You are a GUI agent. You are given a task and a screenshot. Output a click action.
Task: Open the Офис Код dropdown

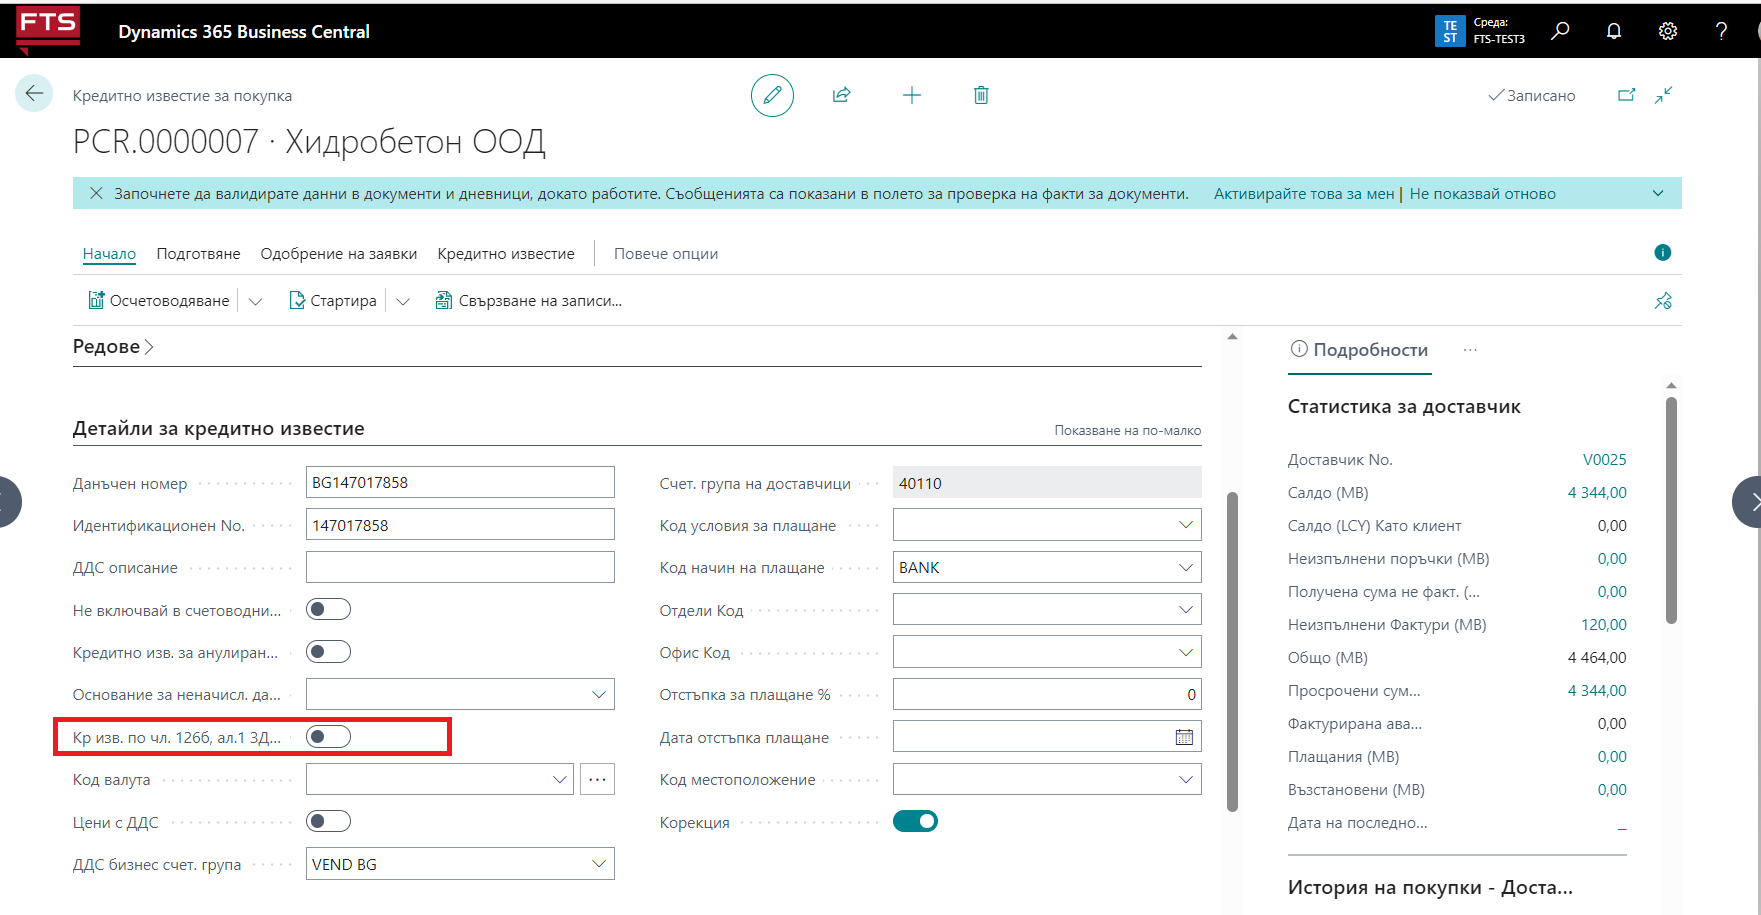1186,652
